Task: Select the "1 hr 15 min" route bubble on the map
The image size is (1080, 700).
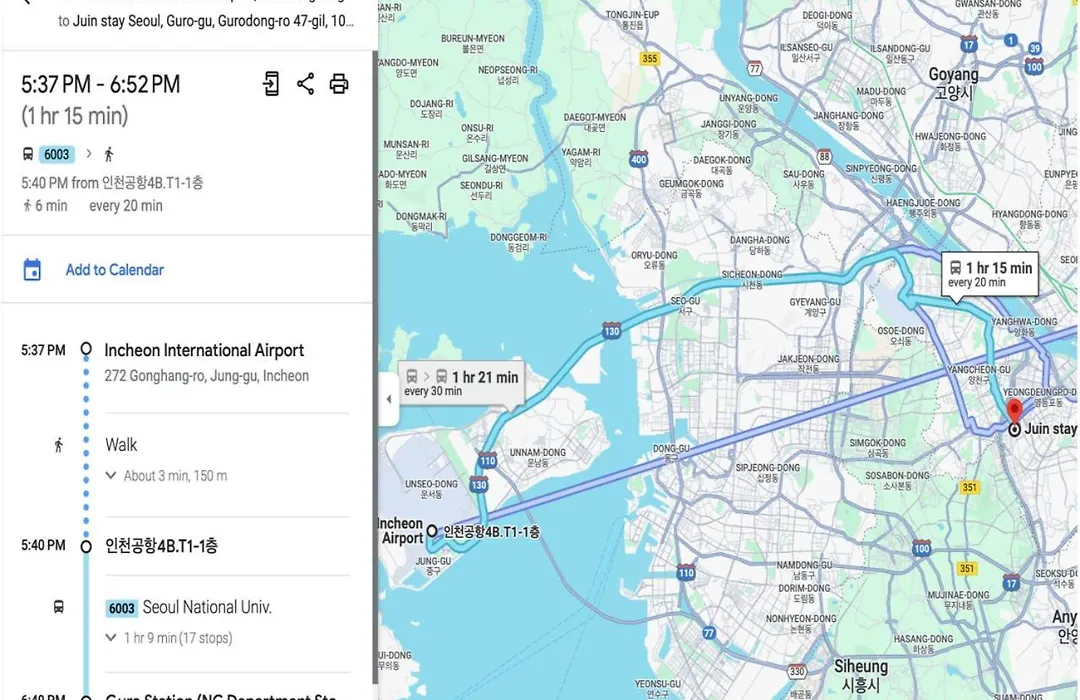Action: [990, 274]
